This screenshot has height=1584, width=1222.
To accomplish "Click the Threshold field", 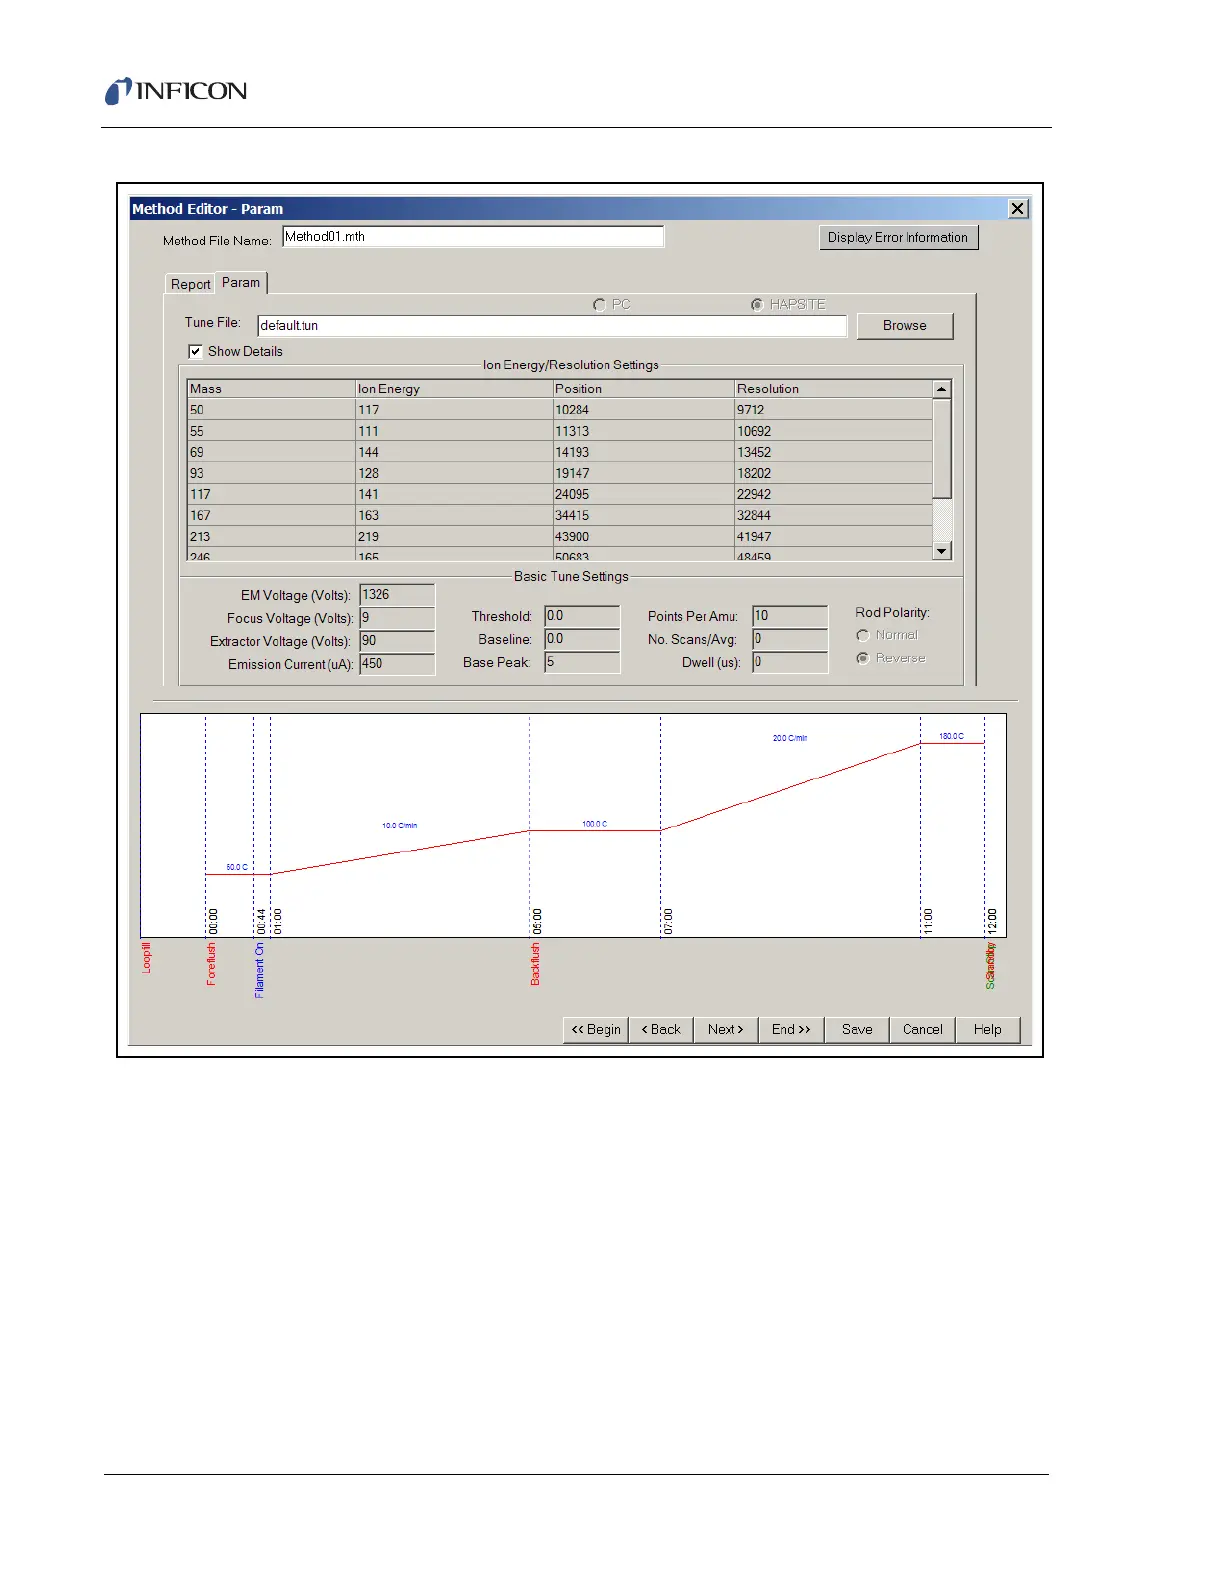I will 582,616.
